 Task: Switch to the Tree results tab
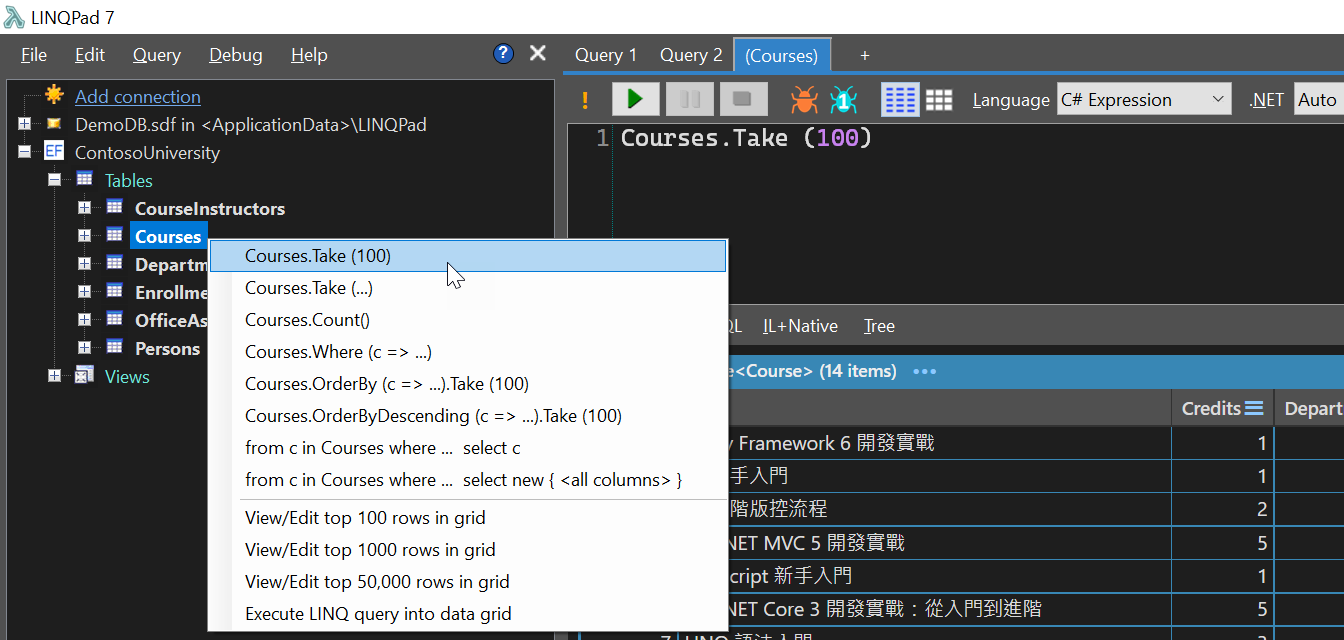(x=879, y=326)
